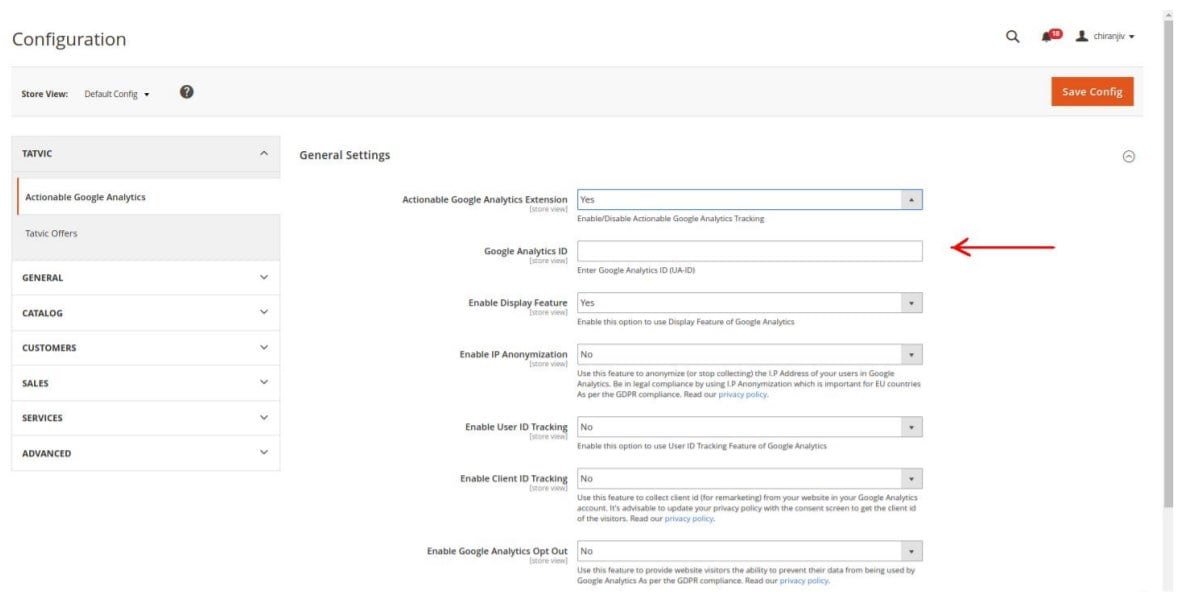This screenshot has height=604, width=1185.
Task: Click the Actionable Google Analytics Extension label
Action: click(484, 200)
